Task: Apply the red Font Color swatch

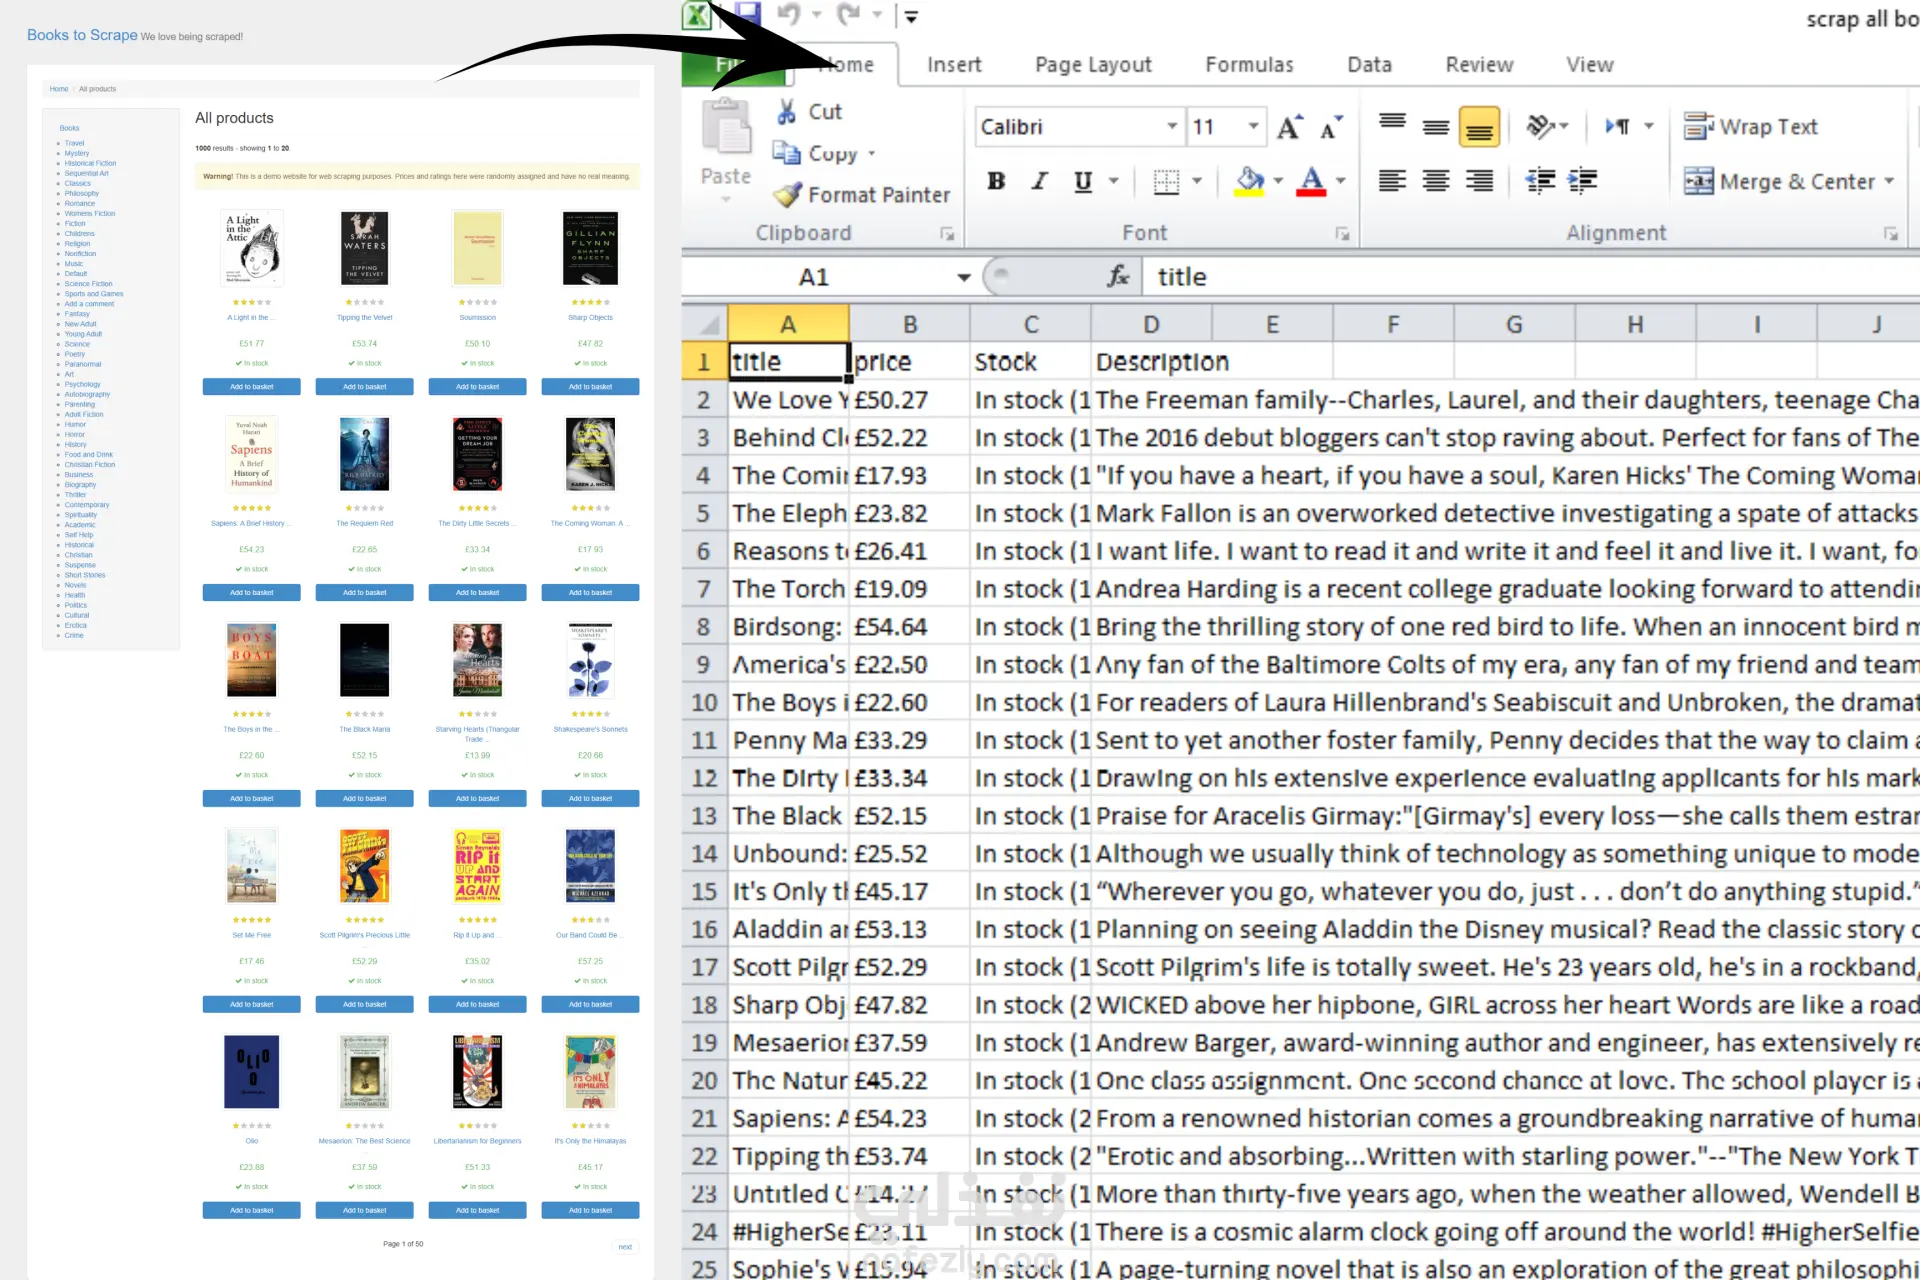Action: point(1311,181)
